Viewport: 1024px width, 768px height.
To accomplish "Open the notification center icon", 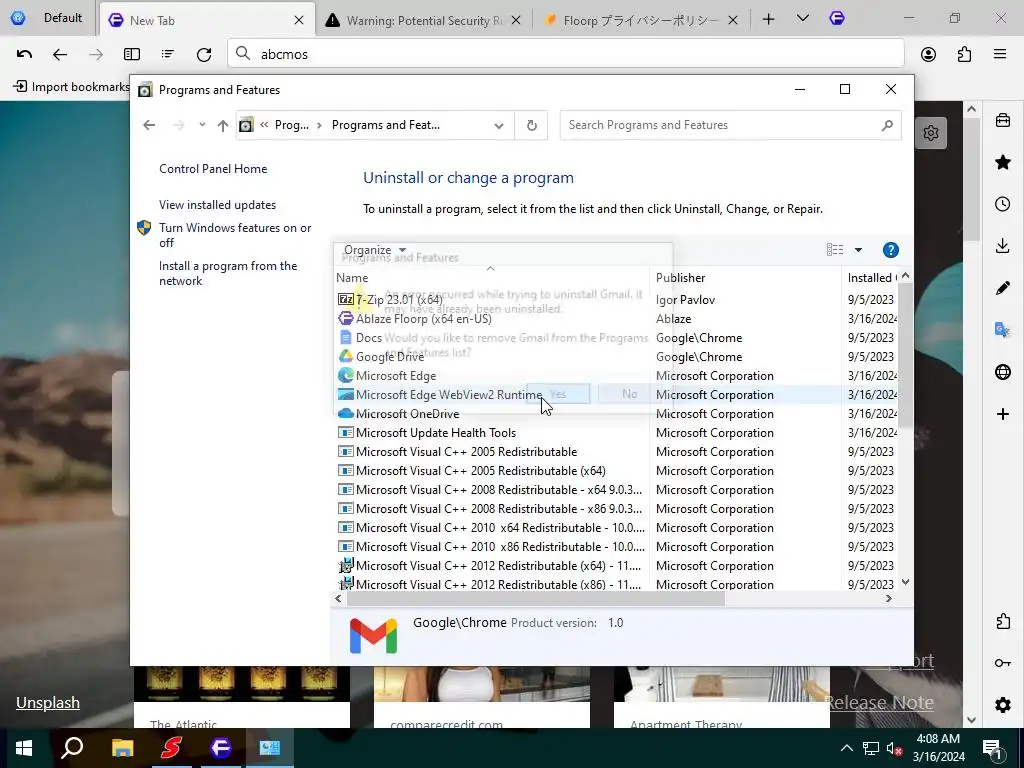I will pyautogui.click(x=992, y=749).
